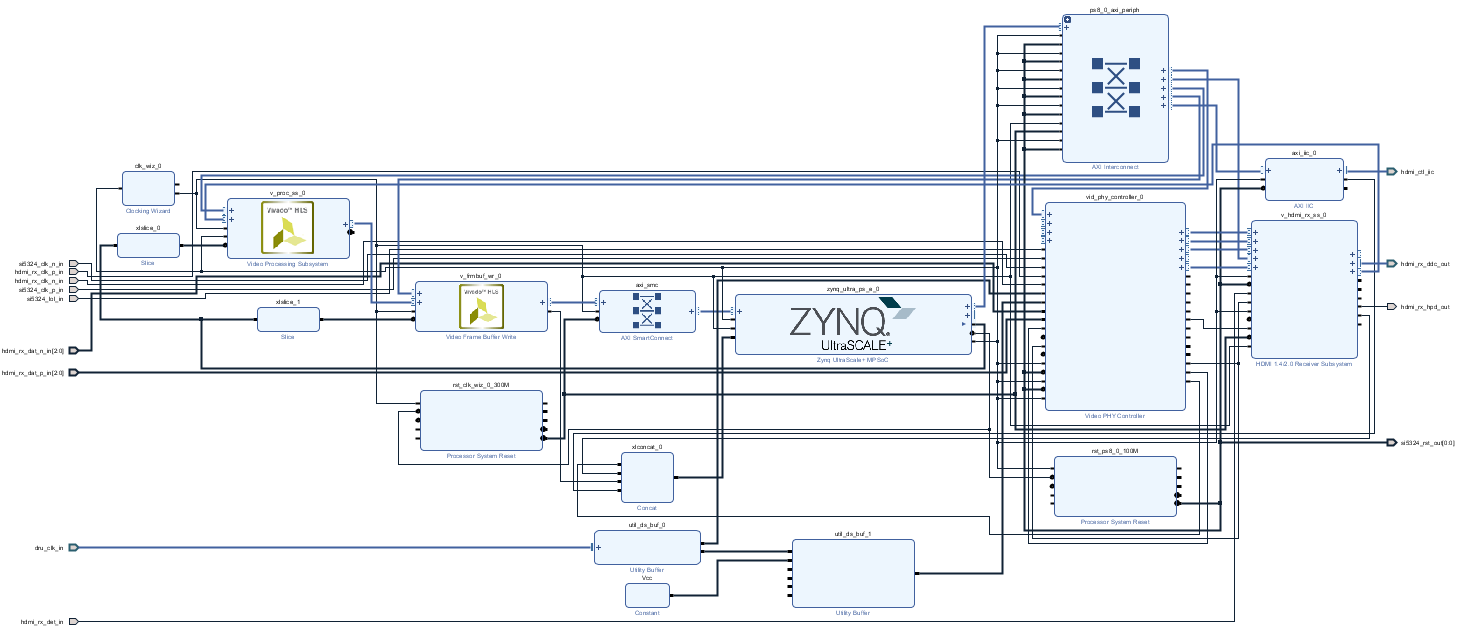Expand ps8_0_axi_periph hierarchy with the corner plus icon
Screen dimensions: 1475x633
pyautogui.click(x=1067, y=19)
